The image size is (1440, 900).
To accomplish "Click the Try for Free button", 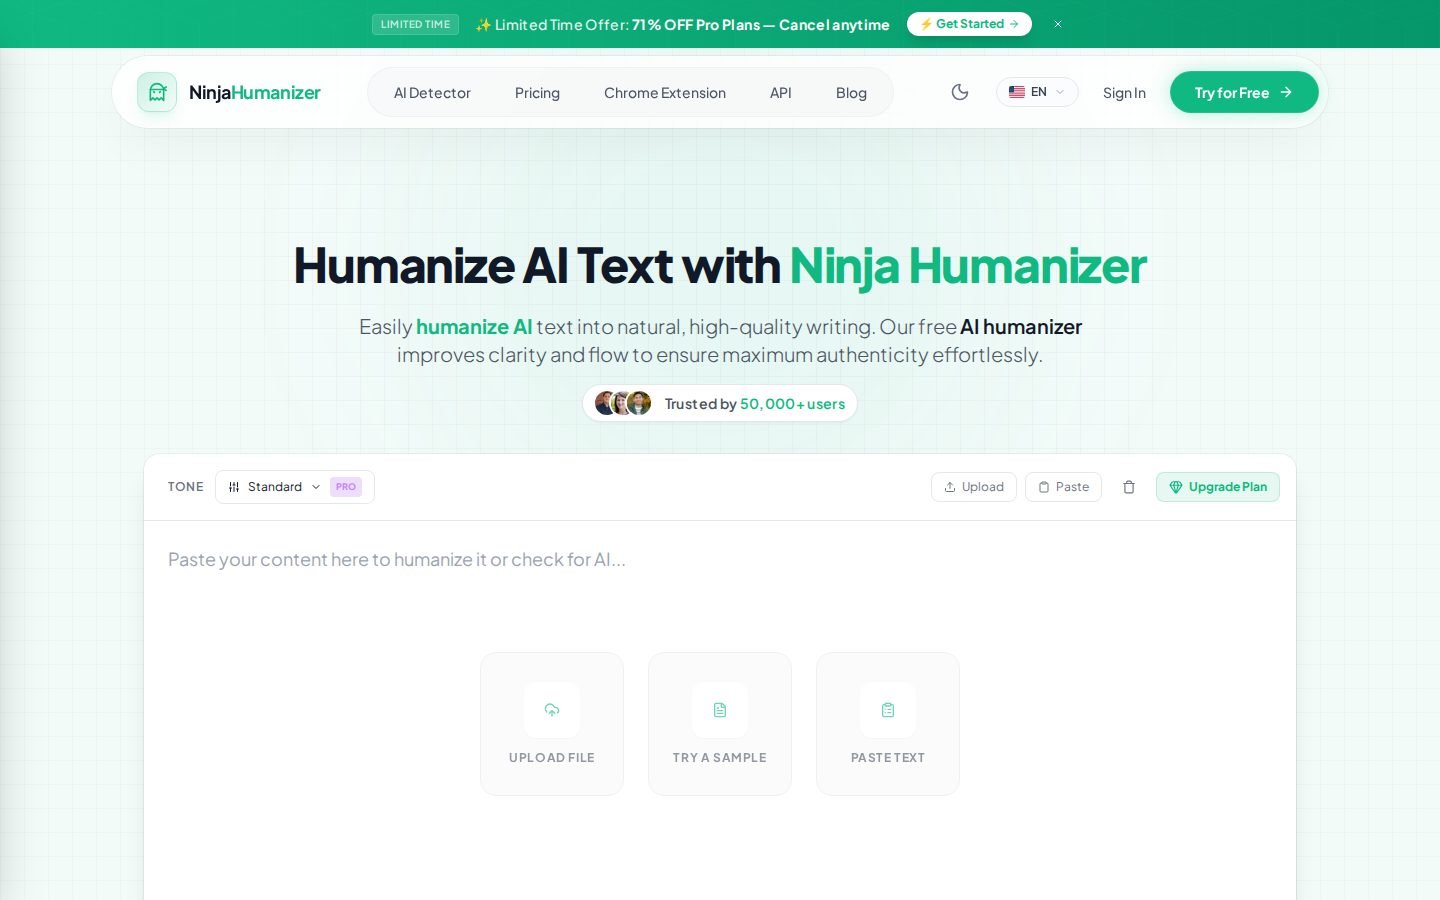I will [x=1244, y=92].
